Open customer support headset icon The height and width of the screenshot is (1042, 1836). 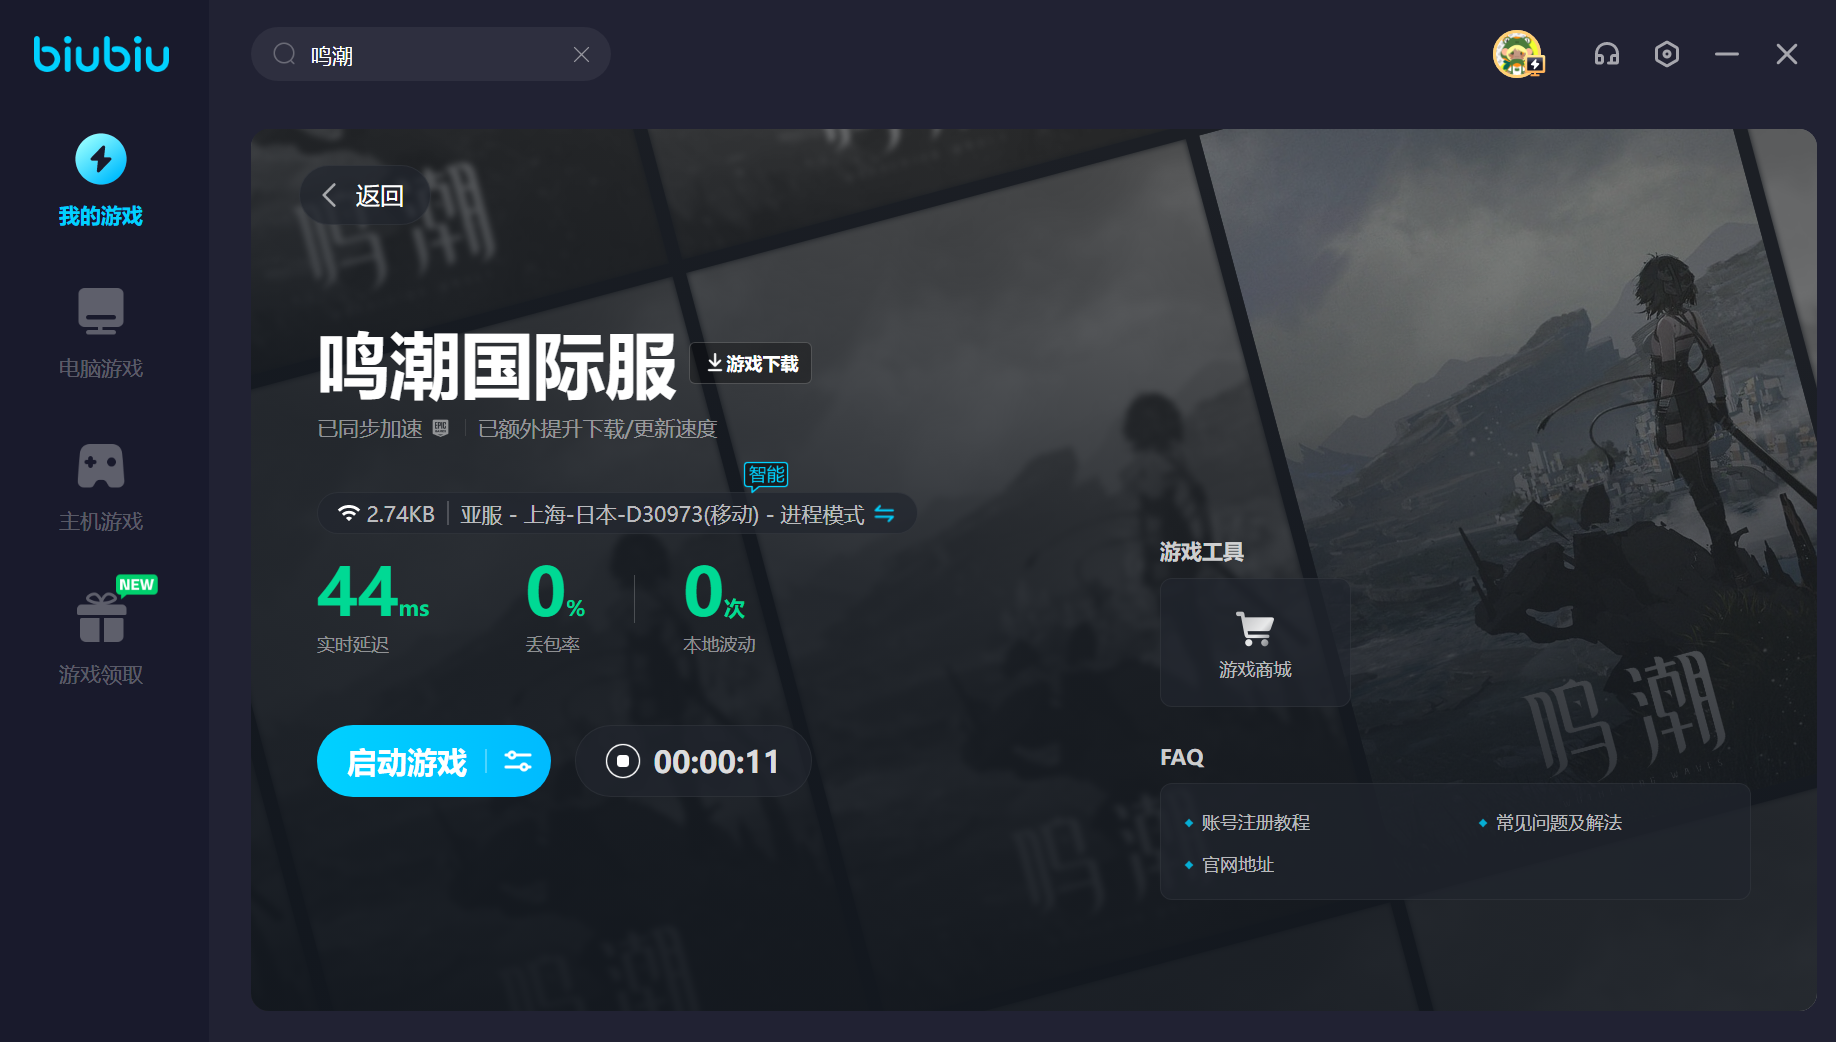pos(1606,54)
